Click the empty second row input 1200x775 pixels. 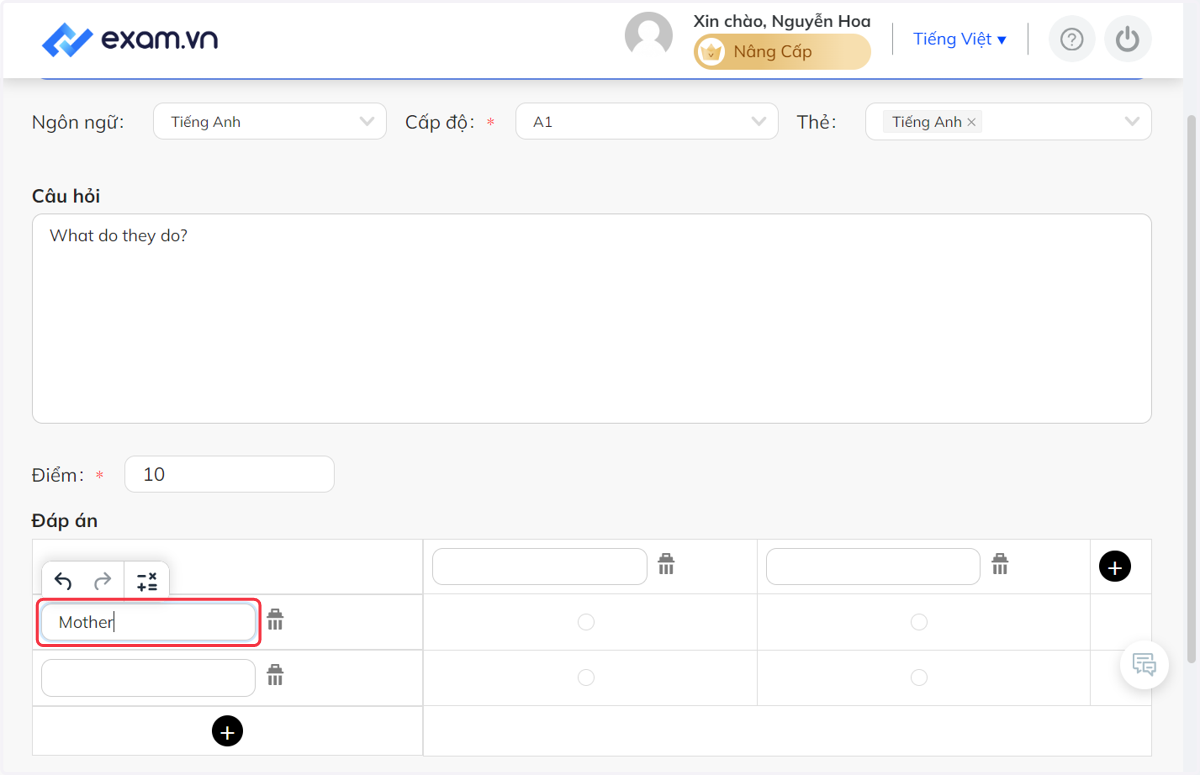coord(148,677)
